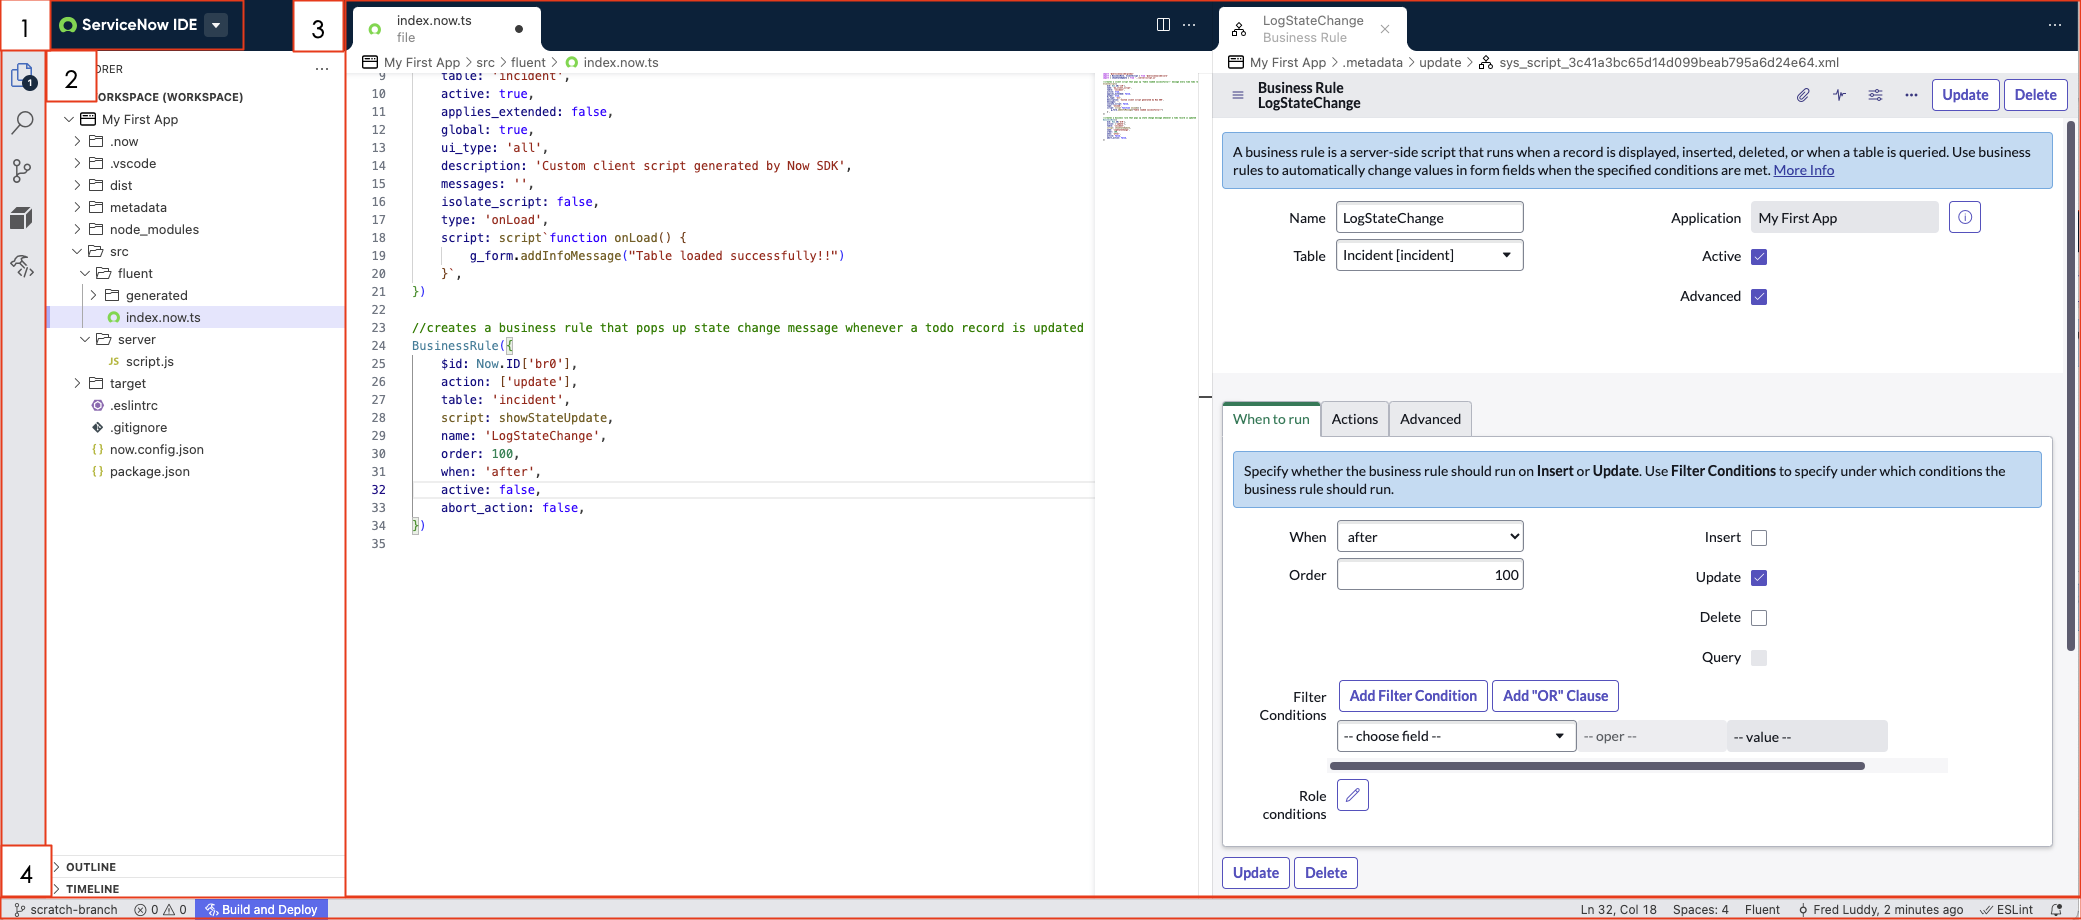Expand the TIMELINE section
Image resolution: width=2081 pixels, height=920 pixels.
point(57,889)
